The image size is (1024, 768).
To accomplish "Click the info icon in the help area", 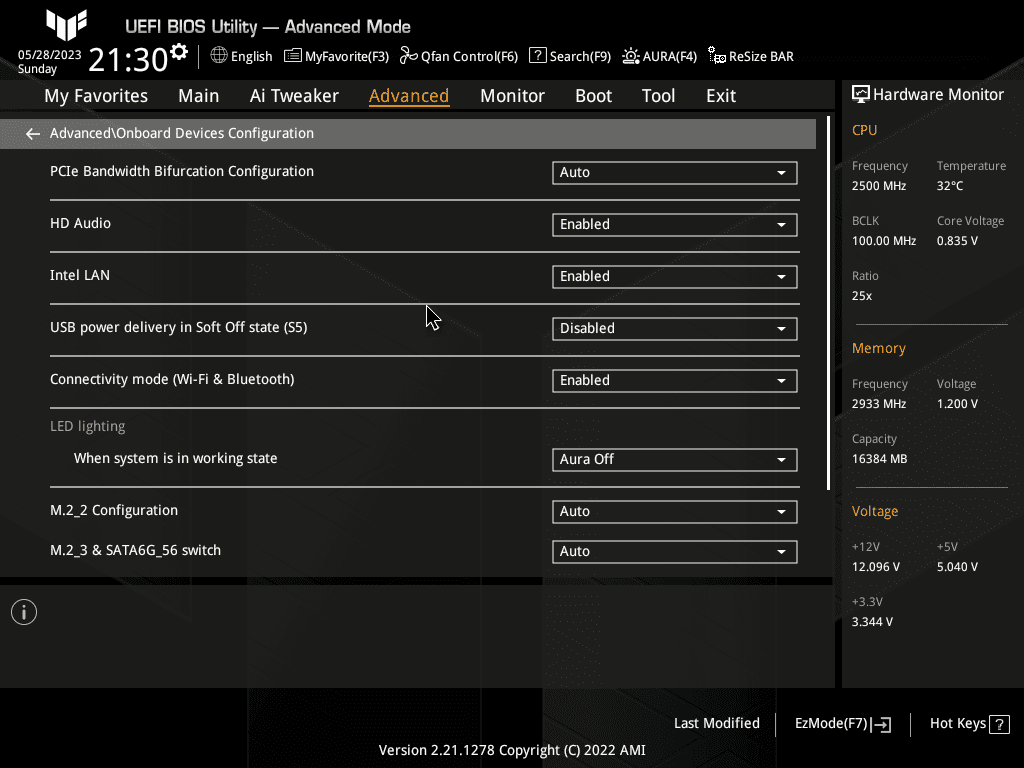I will (x=24, y=612).
